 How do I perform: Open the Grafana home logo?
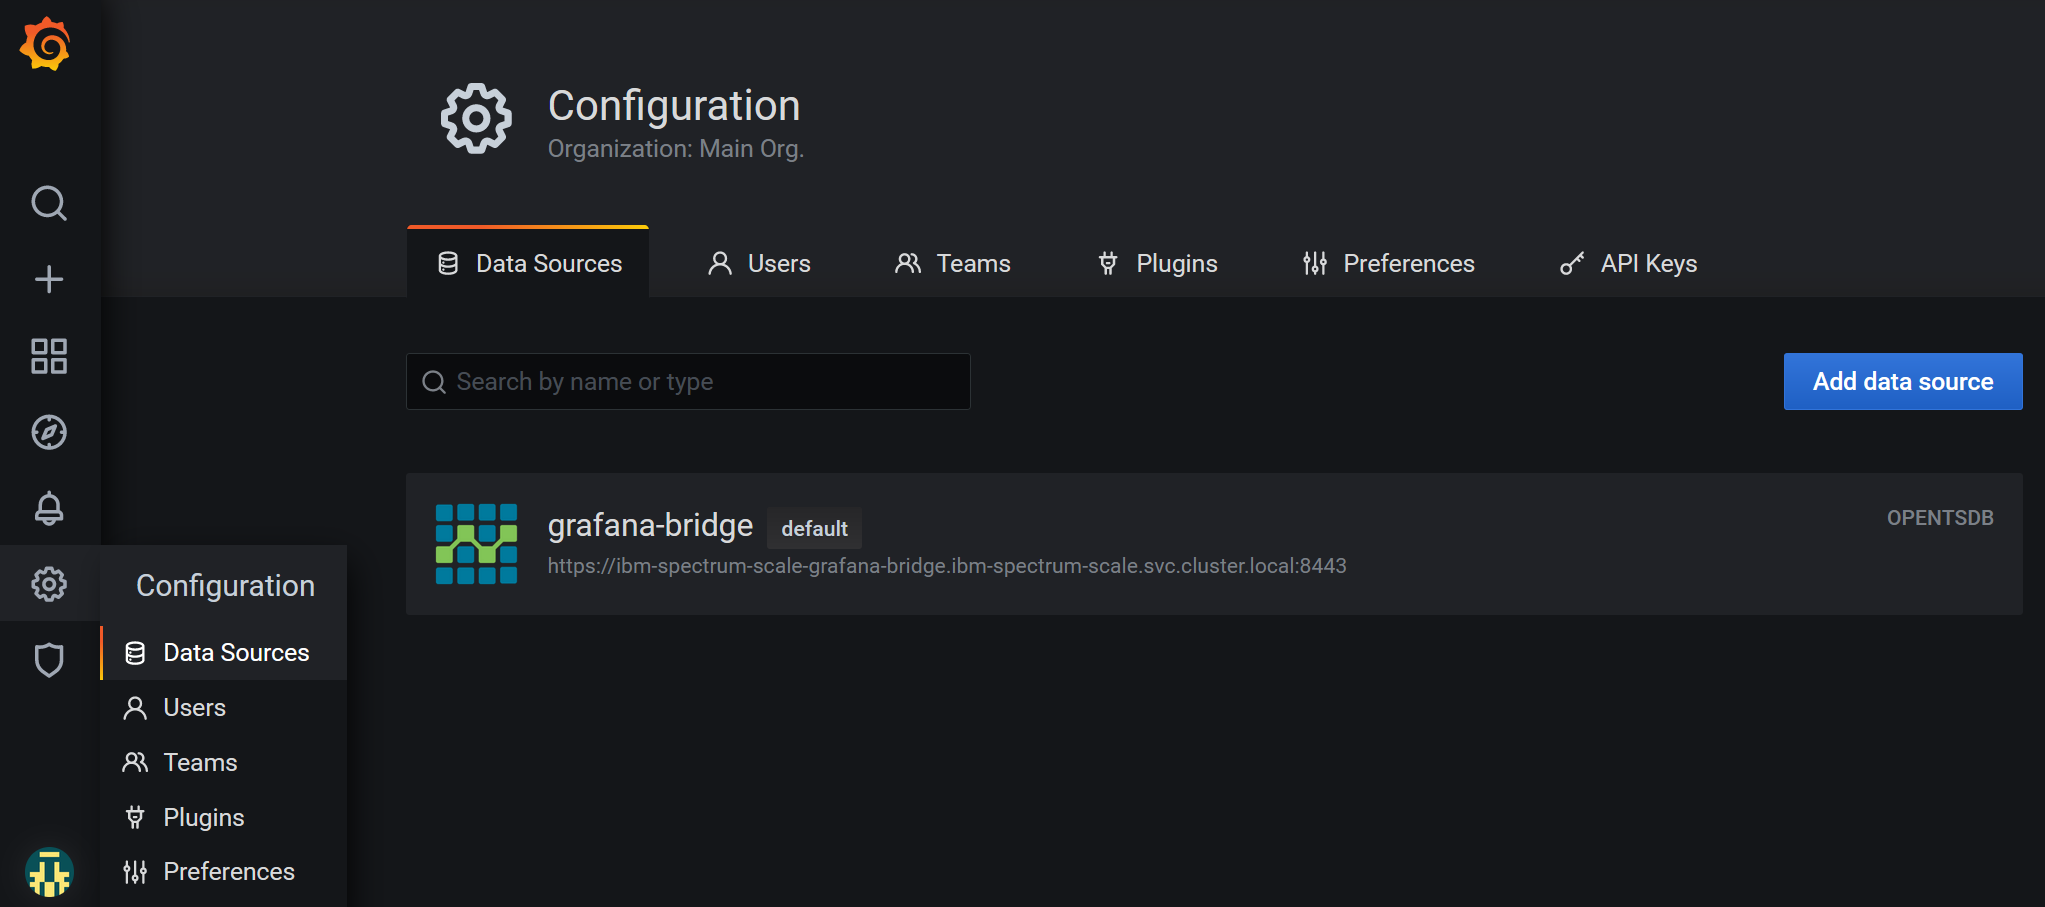pyautogui.click(x=46, y=44)
